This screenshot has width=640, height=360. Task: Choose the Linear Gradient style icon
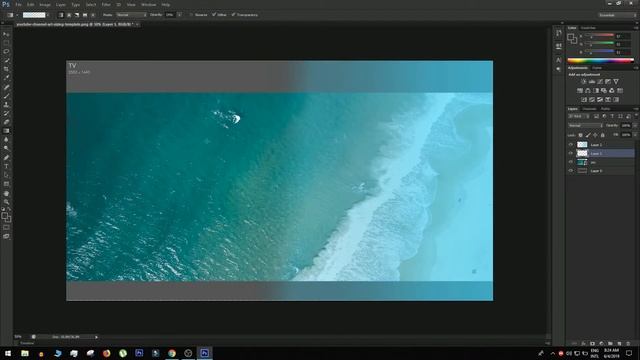click(x=61, y=15)
